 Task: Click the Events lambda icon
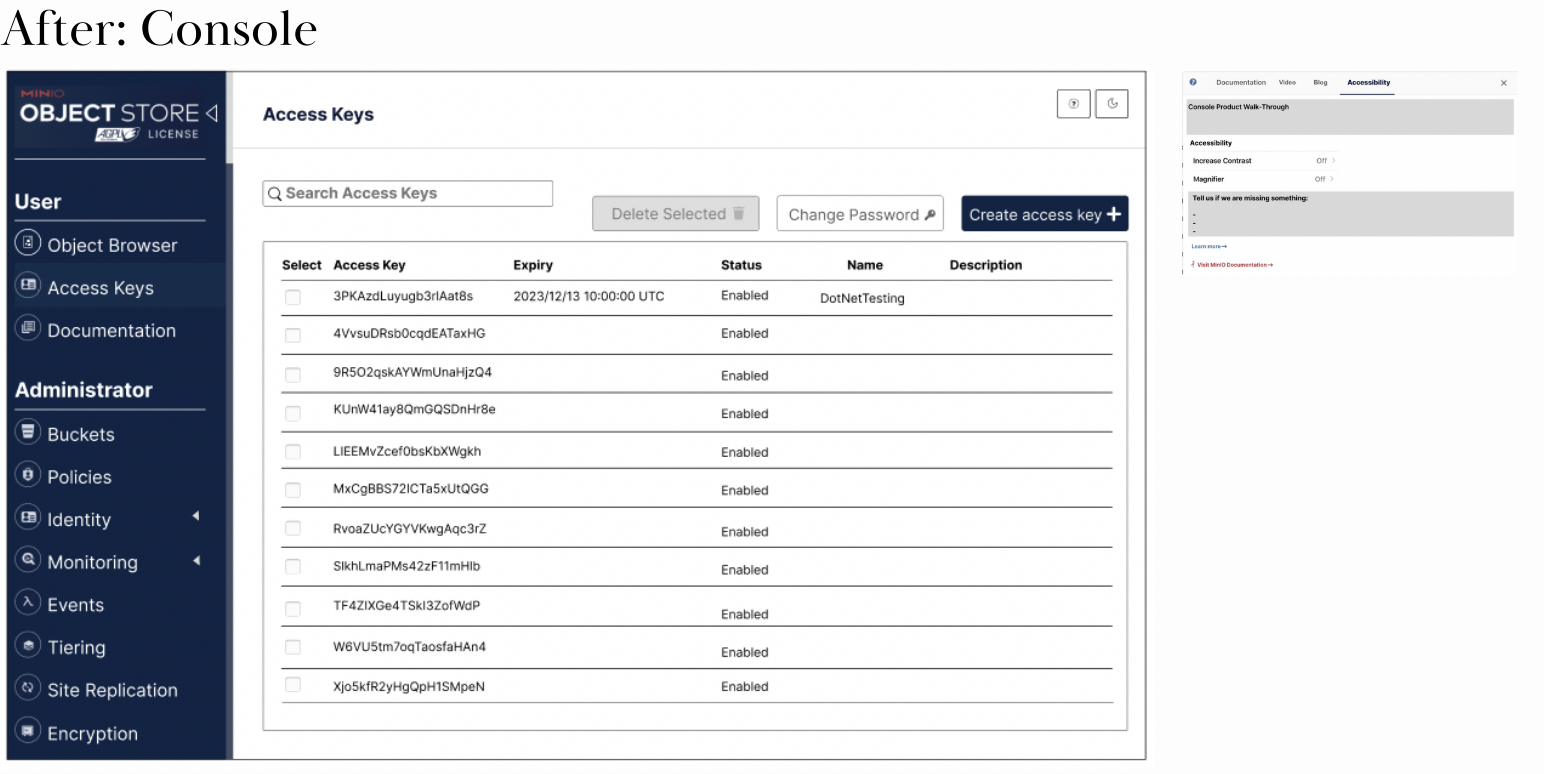28,603
